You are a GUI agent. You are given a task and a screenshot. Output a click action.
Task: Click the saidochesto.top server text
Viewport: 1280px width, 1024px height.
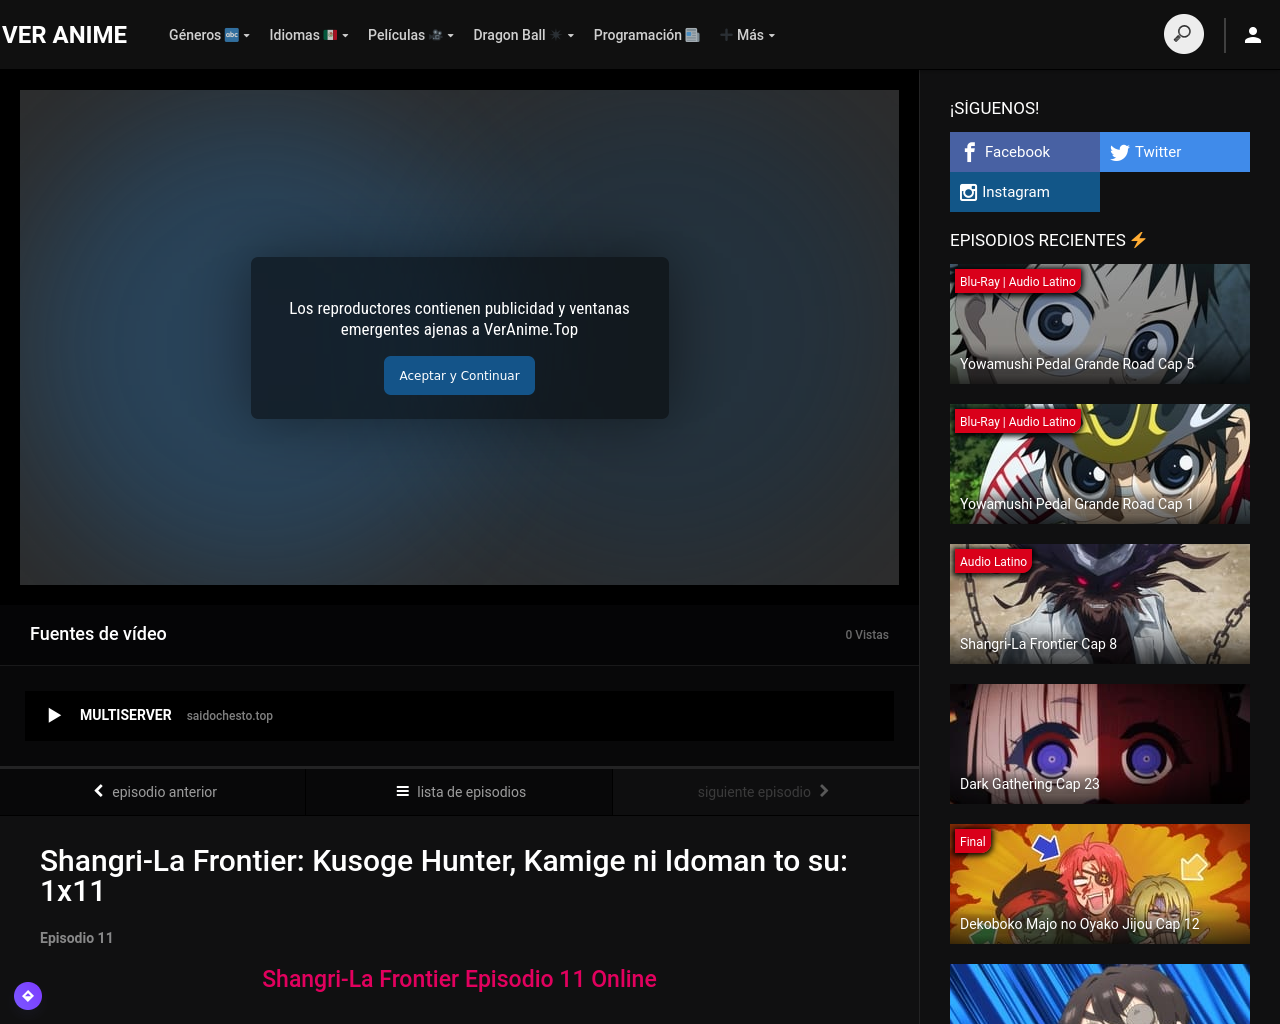click(230, 716)
